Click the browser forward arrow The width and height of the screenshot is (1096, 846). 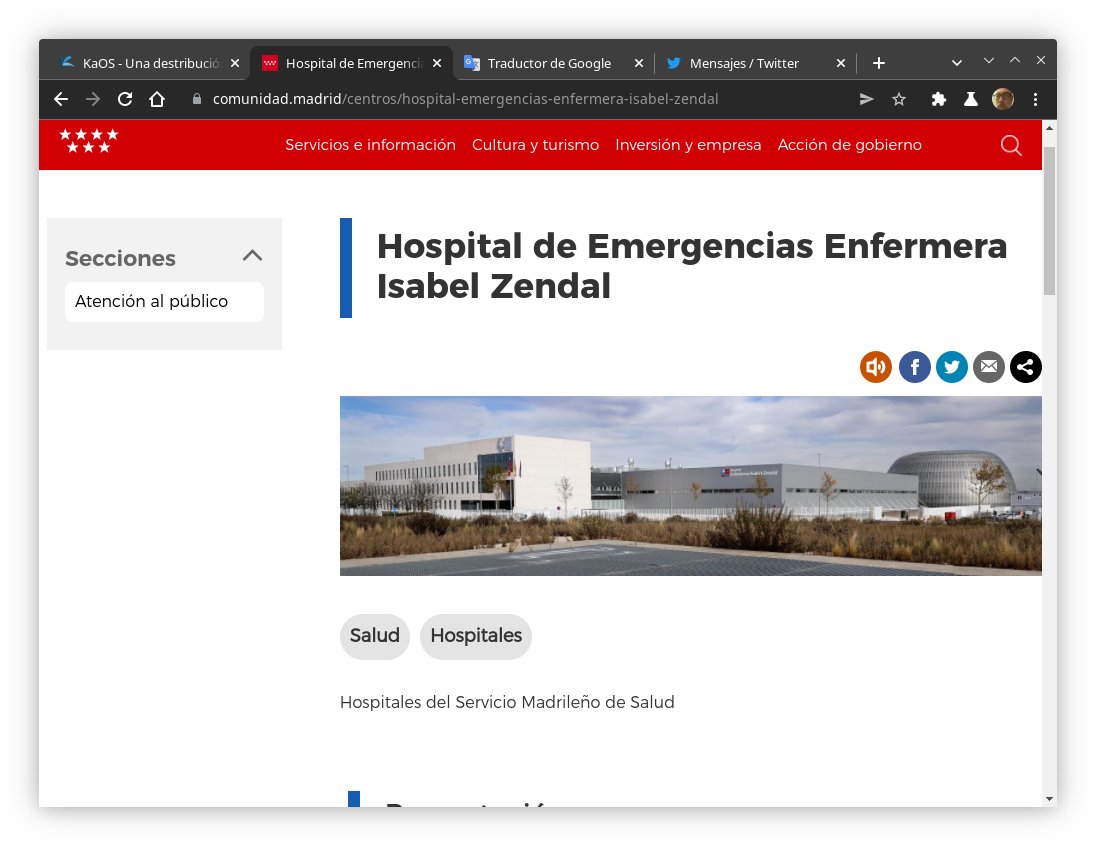click(x=93, y=99)
